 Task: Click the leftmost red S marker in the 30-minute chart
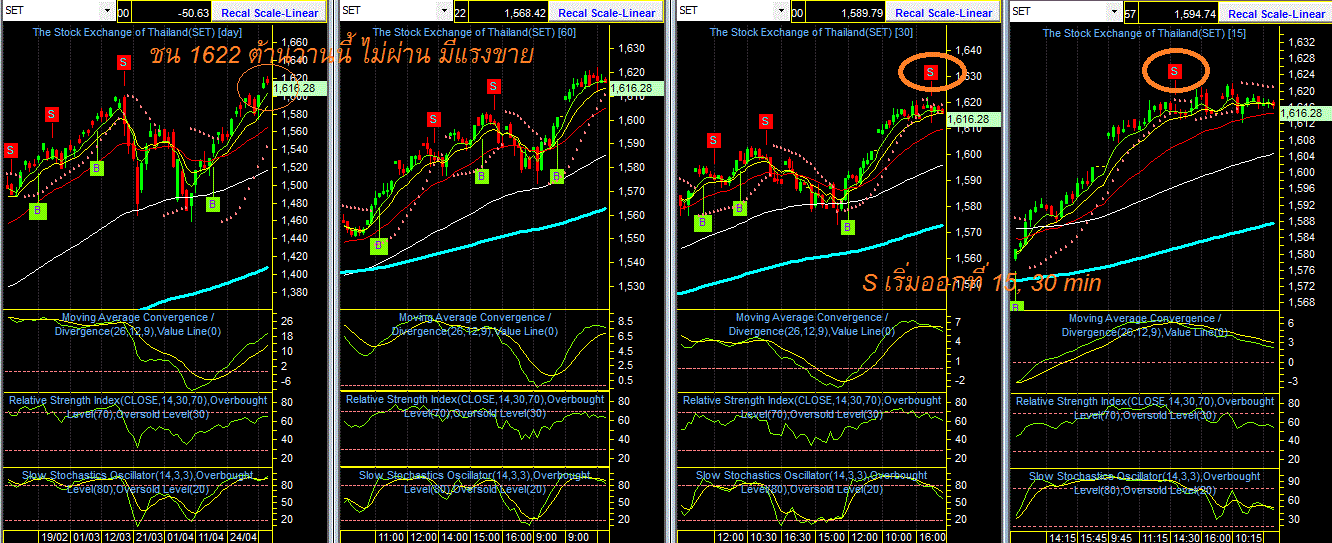coord(713,140)
